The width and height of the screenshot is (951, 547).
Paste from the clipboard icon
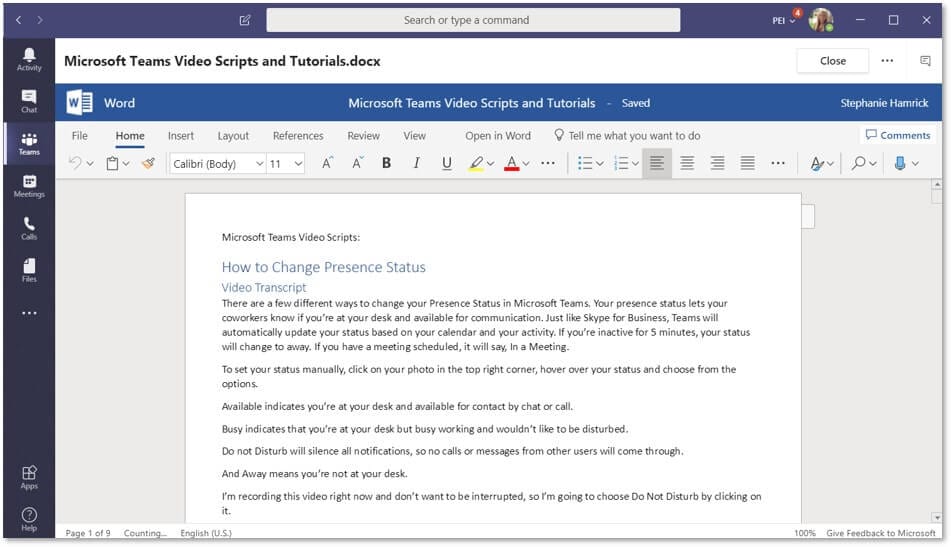[113, 163]
